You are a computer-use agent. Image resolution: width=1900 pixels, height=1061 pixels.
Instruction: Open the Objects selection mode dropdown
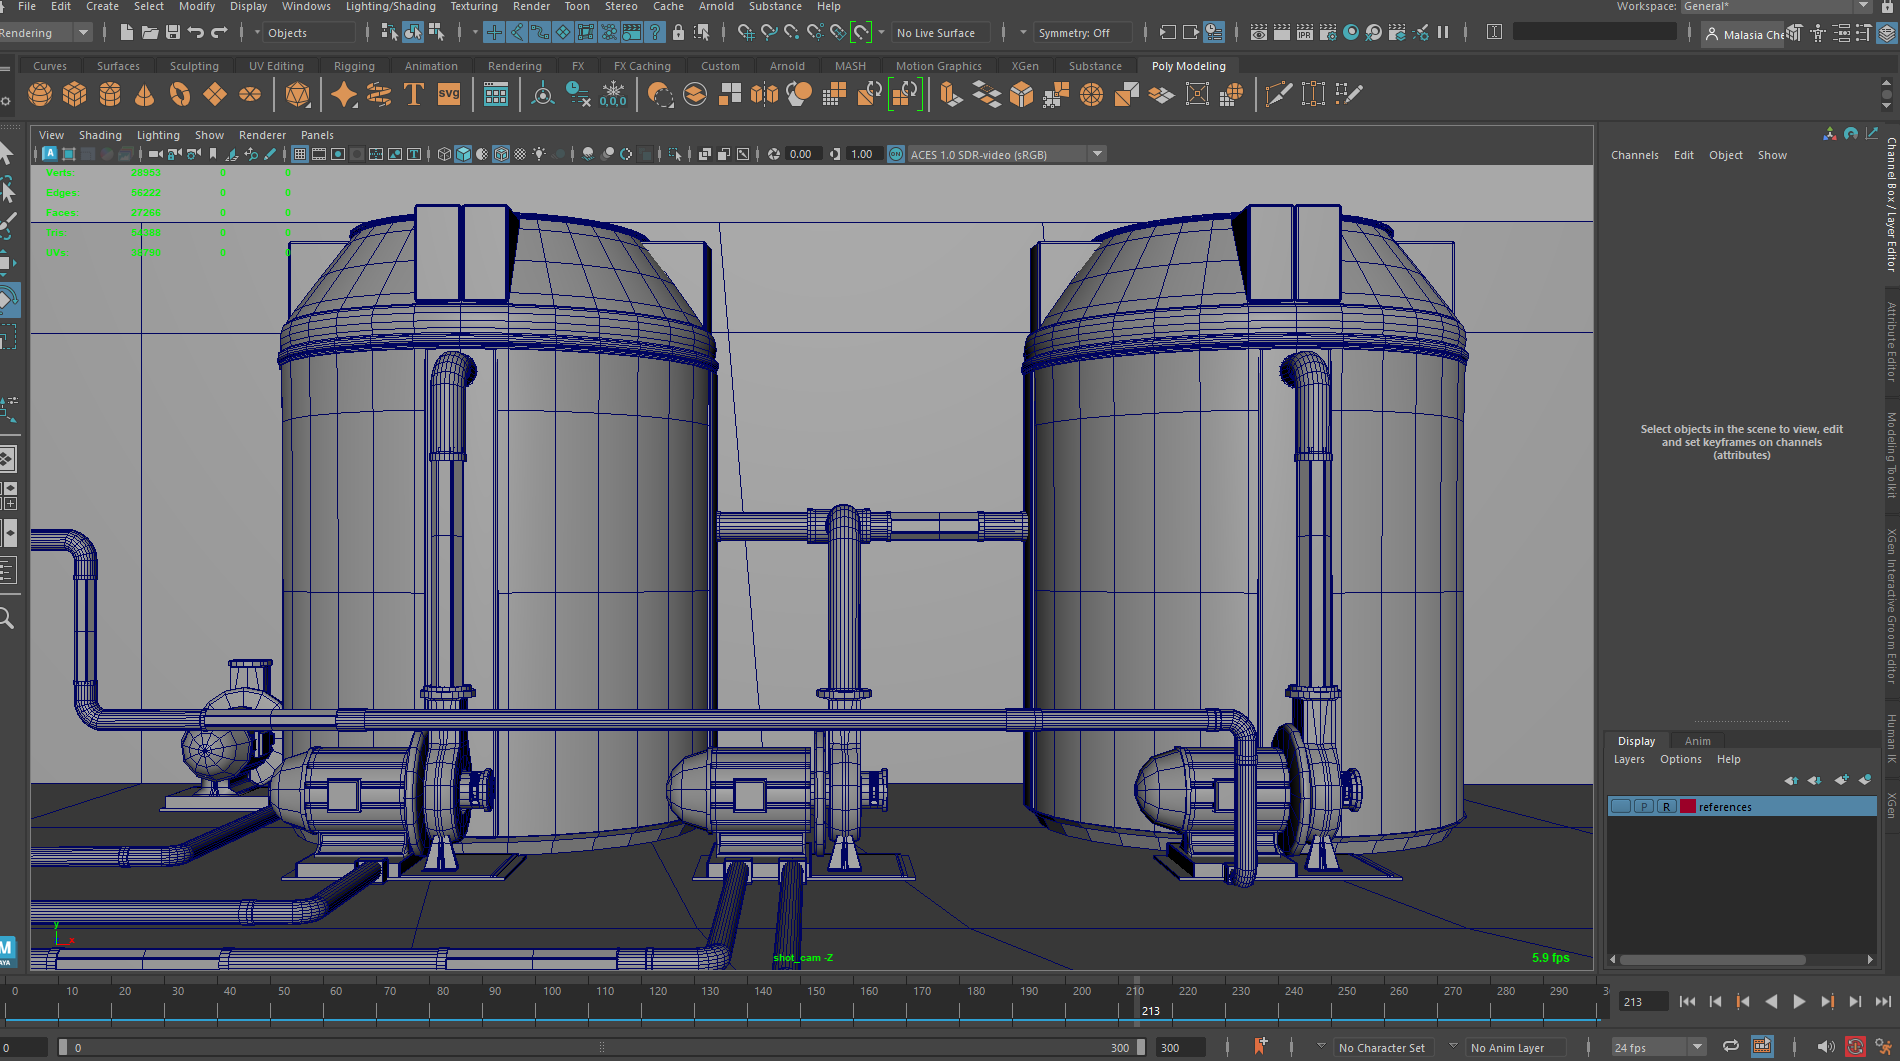coord(305,33)
